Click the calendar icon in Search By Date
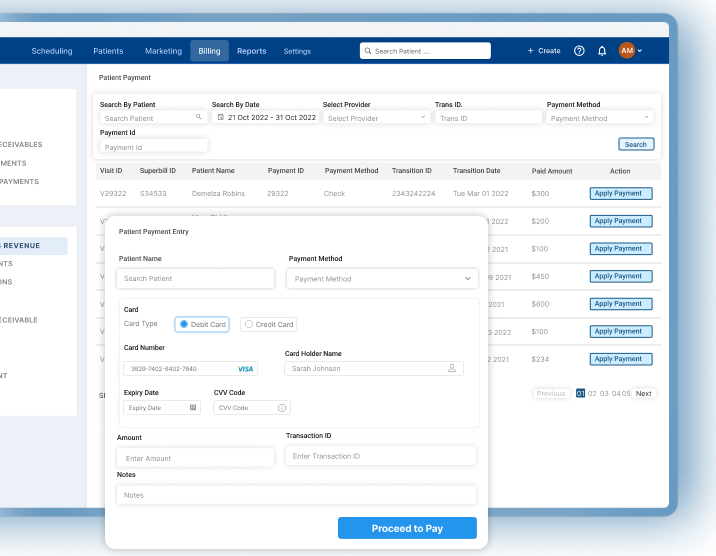This screenshot has height=556, width=716. click(x=221, y=117)
